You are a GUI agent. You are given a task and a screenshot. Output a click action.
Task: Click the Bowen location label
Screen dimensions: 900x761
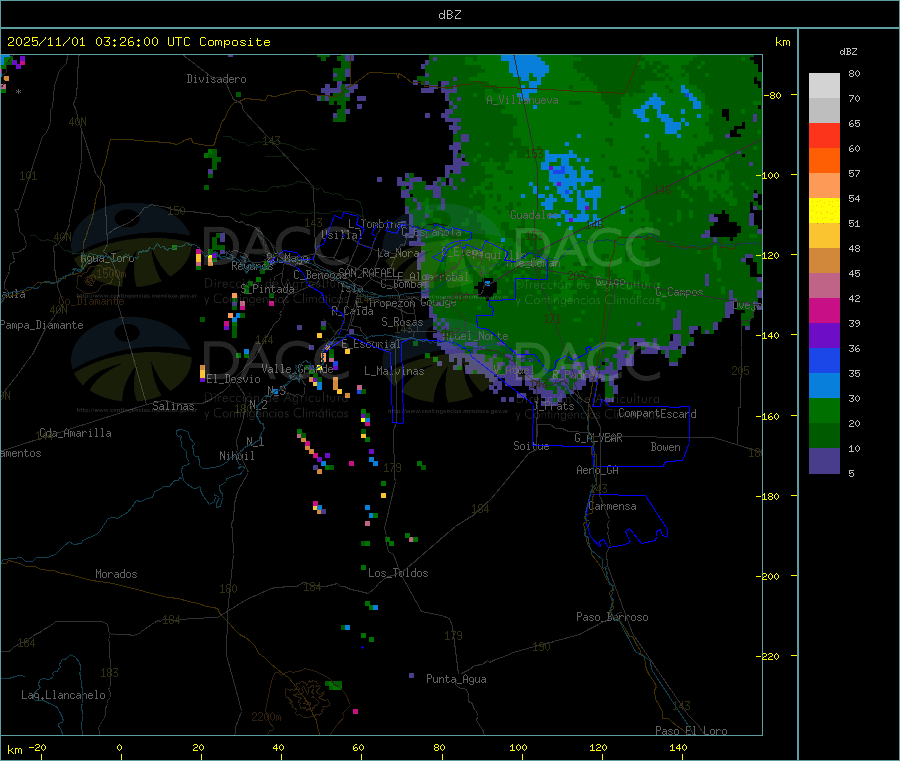coord(665,447)
